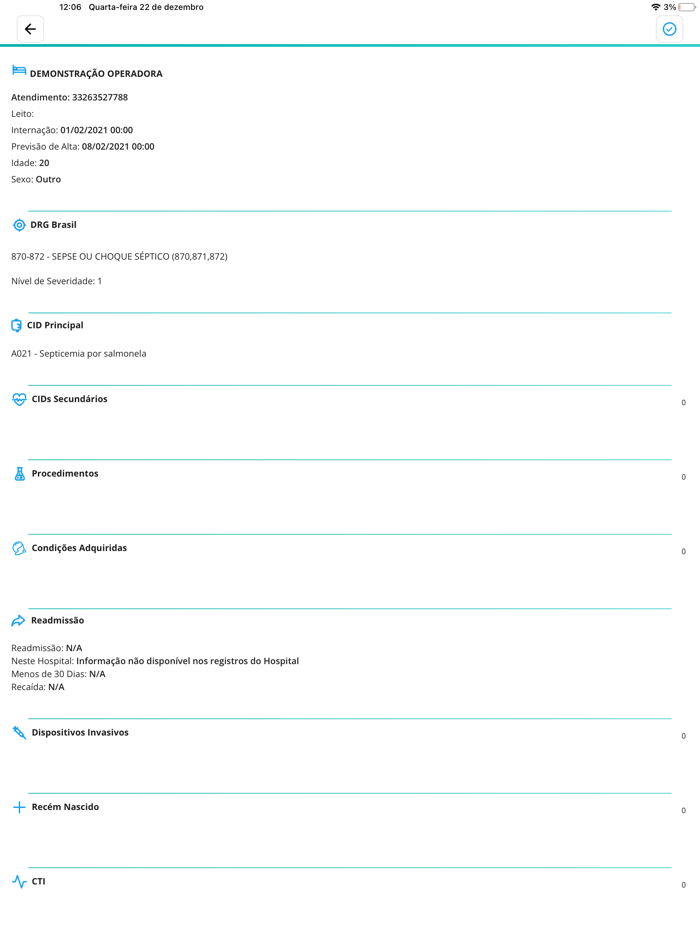This screenshot has height=934, width=700.
Task: Select the CTI pulse icon
Action: [19, 882]
